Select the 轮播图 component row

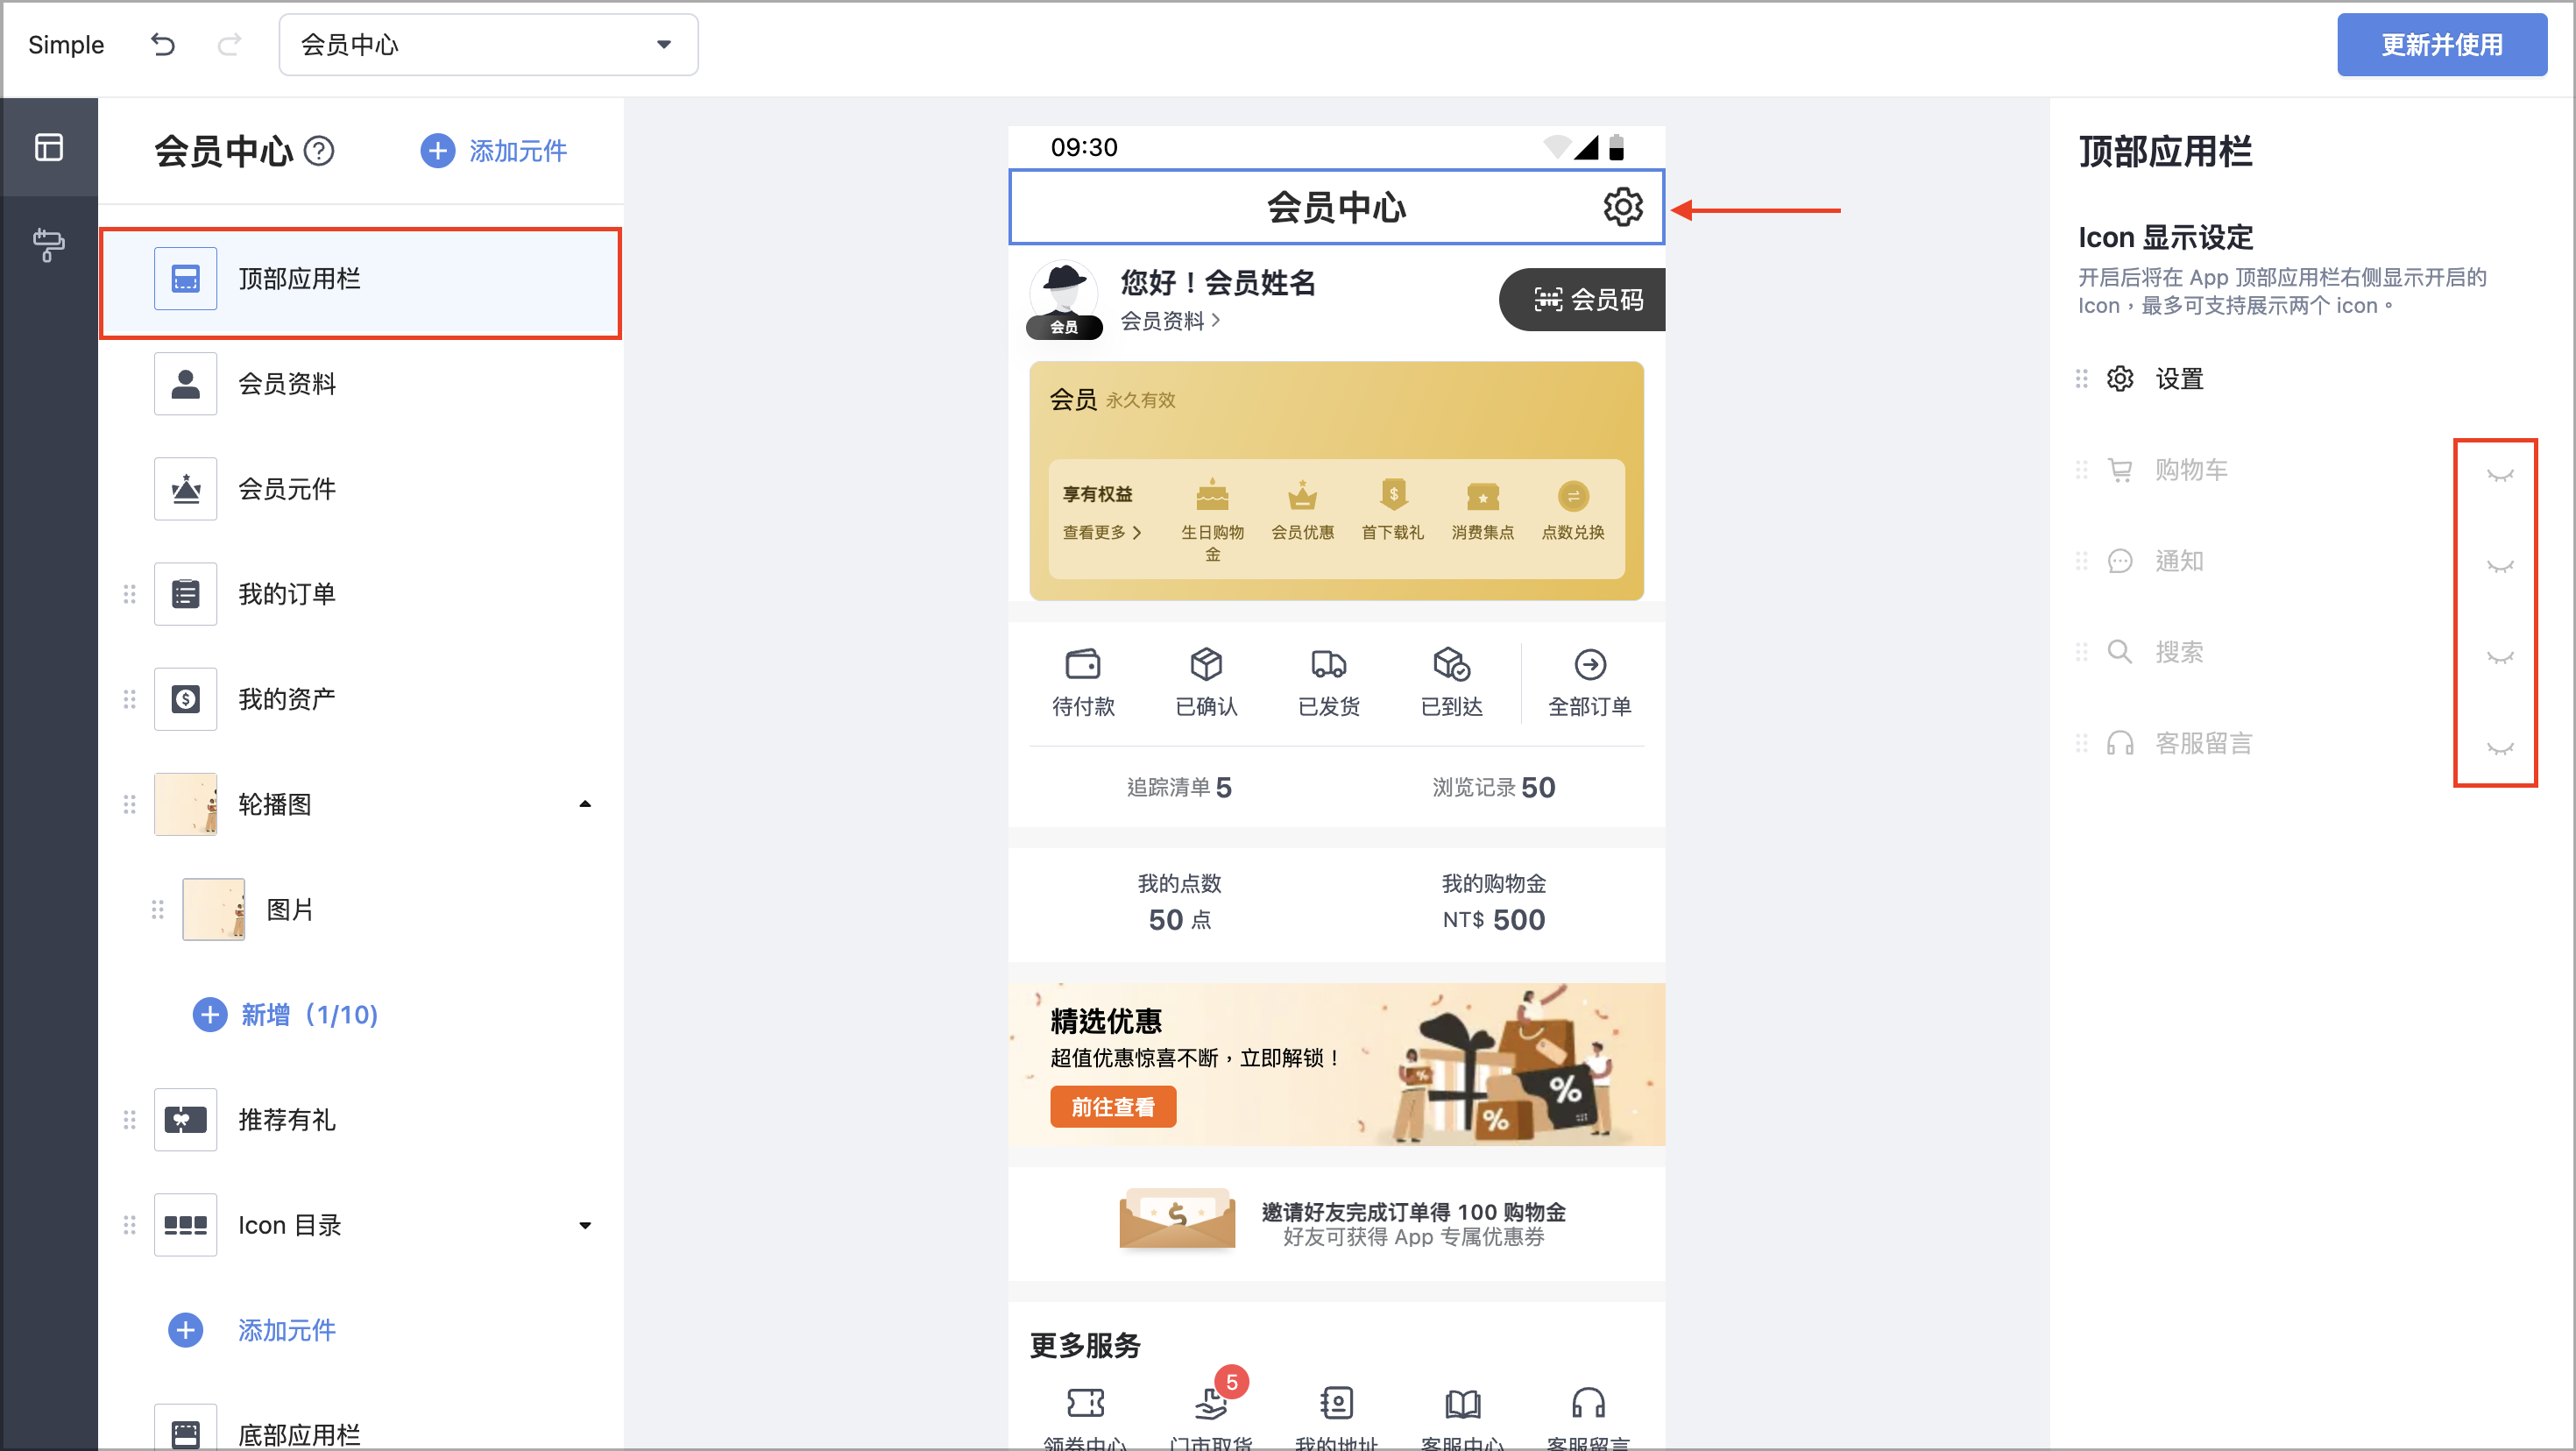point(361,804)
